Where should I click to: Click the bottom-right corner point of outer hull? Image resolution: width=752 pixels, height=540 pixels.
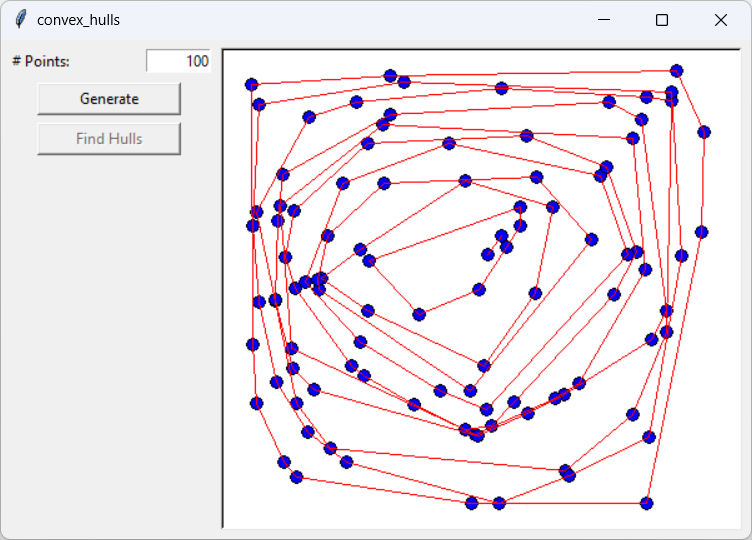tap(646, 503)
